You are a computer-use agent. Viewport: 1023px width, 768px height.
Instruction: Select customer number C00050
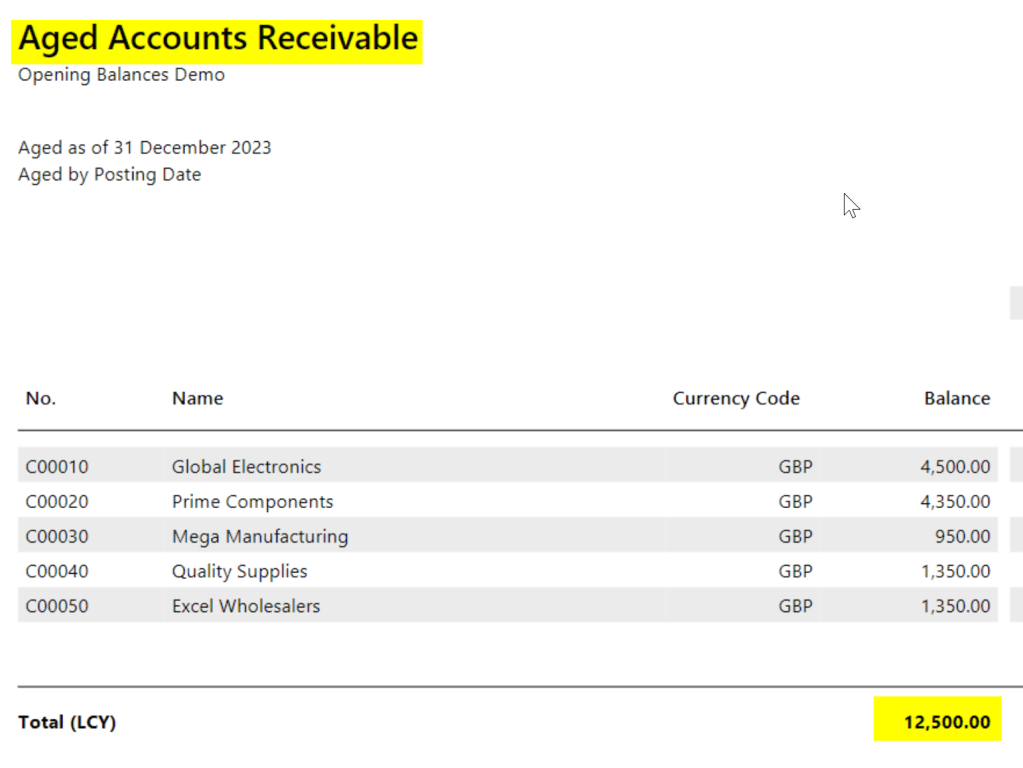point(56,607)
